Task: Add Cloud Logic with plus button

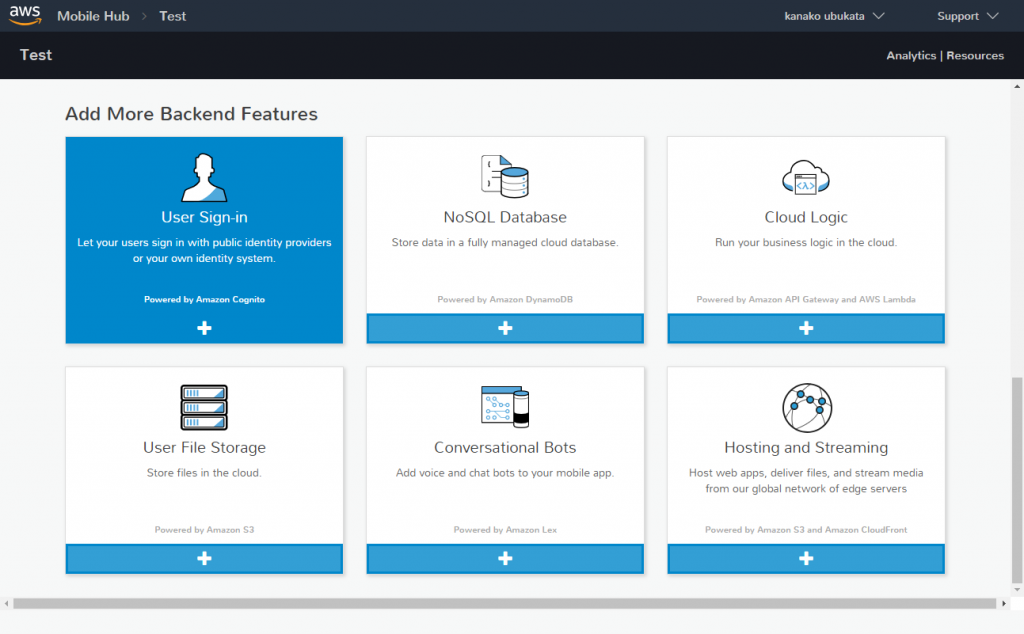Action: tap(806, 328)
